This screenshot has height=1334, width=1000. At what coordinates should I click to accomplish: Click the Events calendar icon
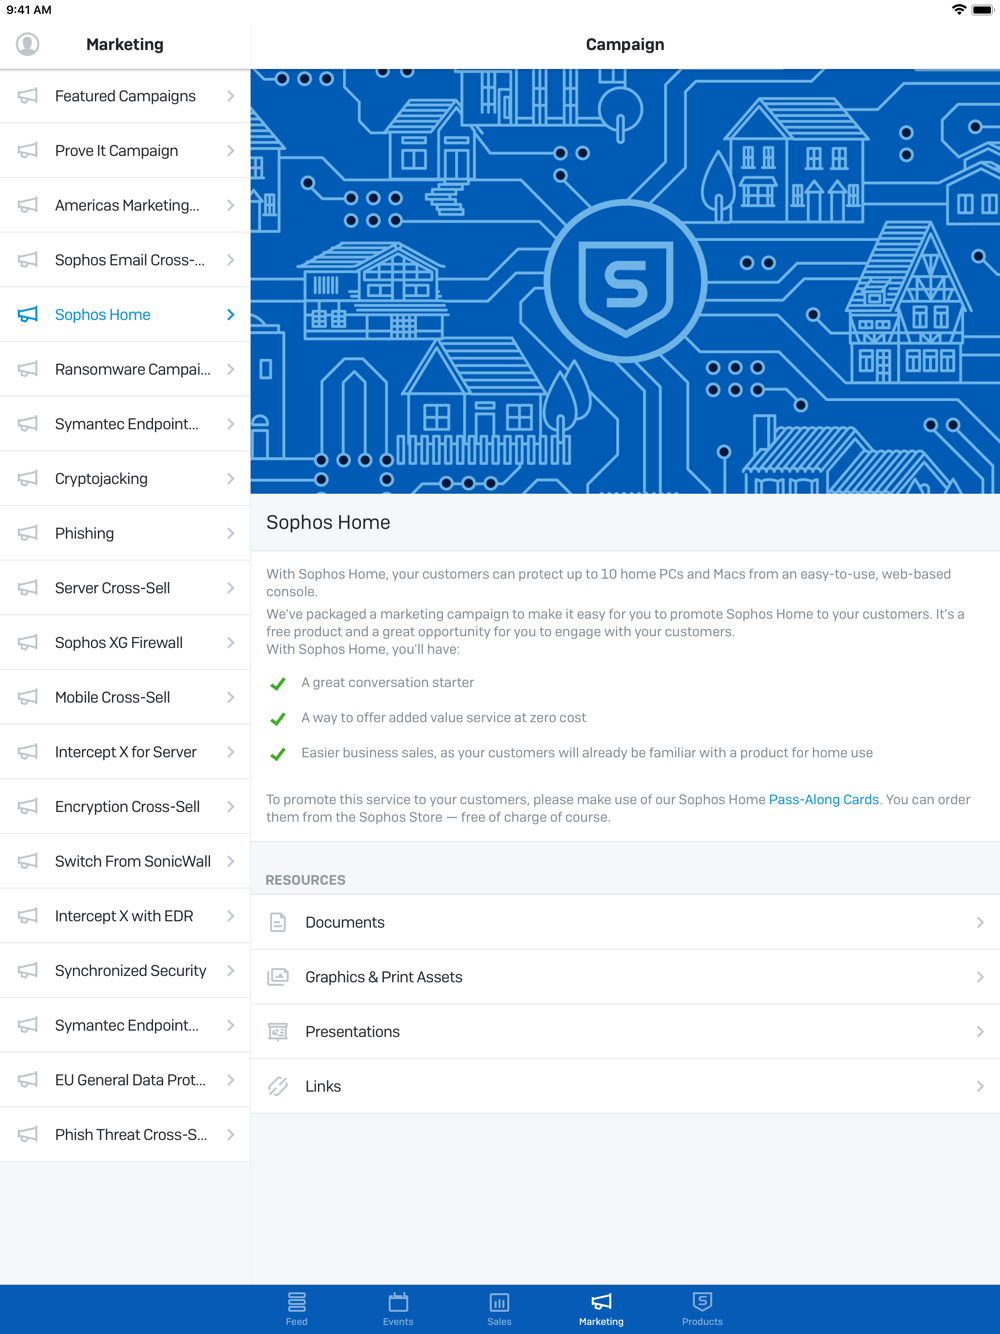pos(398,1302)
